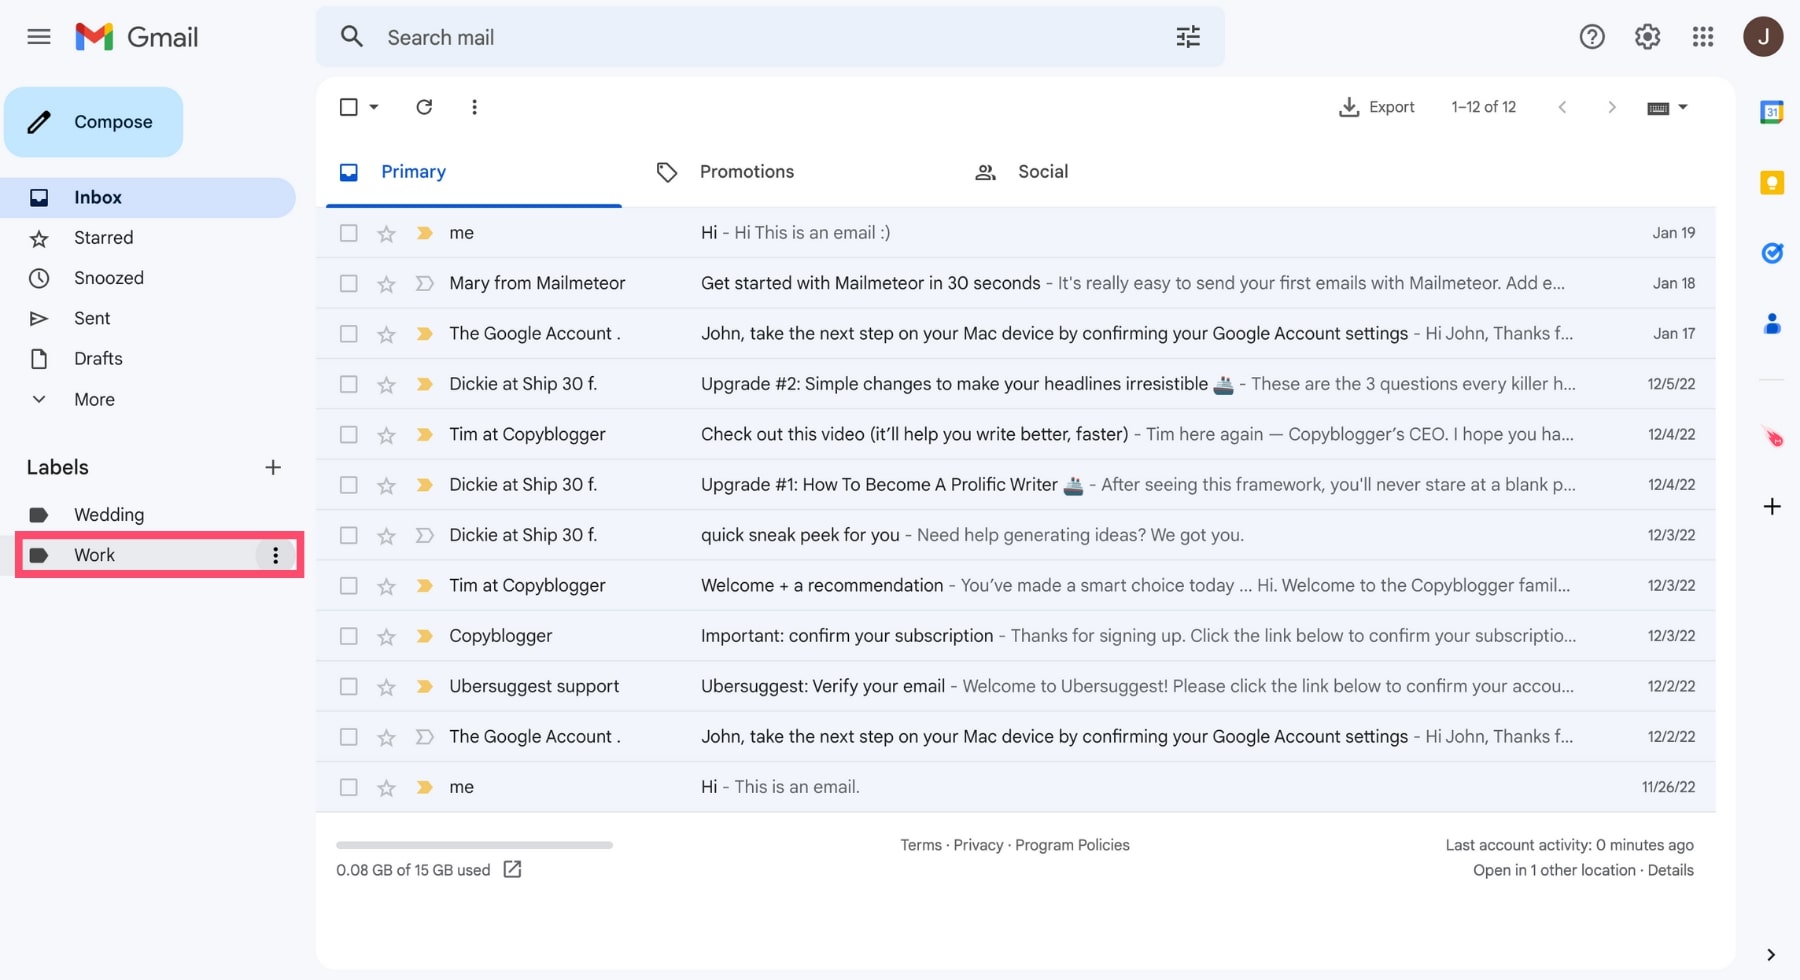The image size is (1800, 980).
Task: Select the Welcome + a recommendation email
Action: pyautogui.click(x=348, y=586)
